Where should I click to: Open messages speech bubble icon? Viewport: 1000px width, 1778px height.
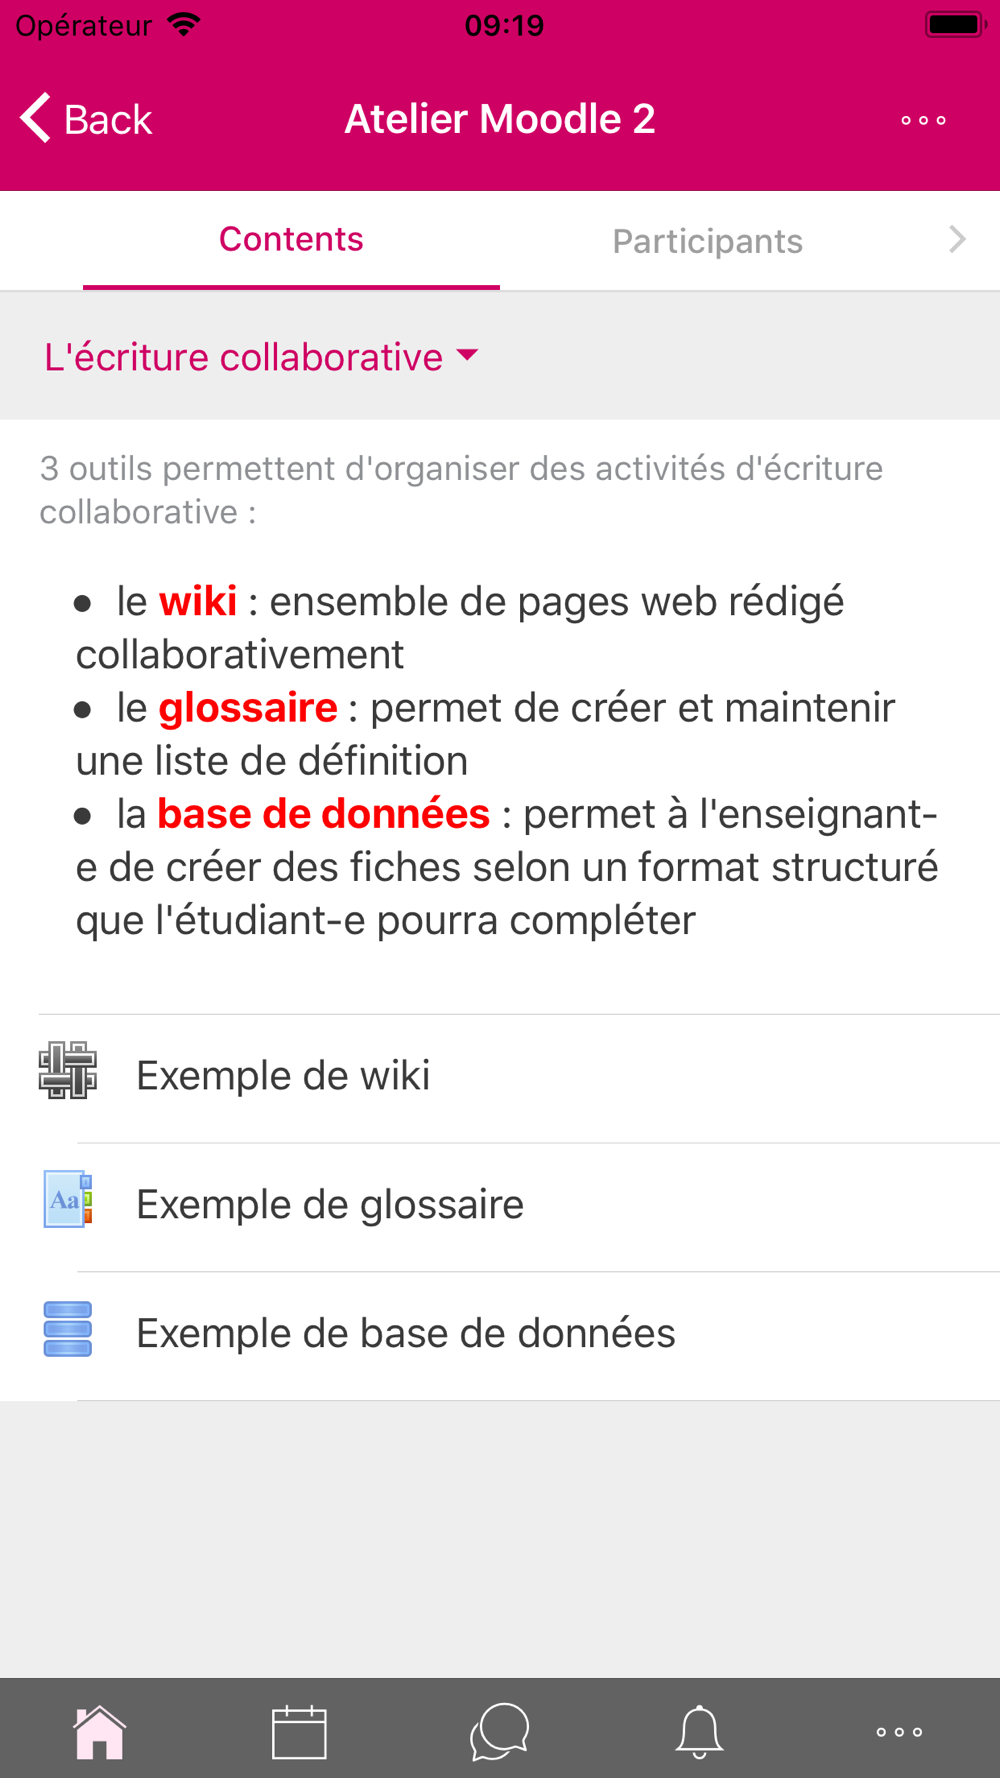[499, 1732]
